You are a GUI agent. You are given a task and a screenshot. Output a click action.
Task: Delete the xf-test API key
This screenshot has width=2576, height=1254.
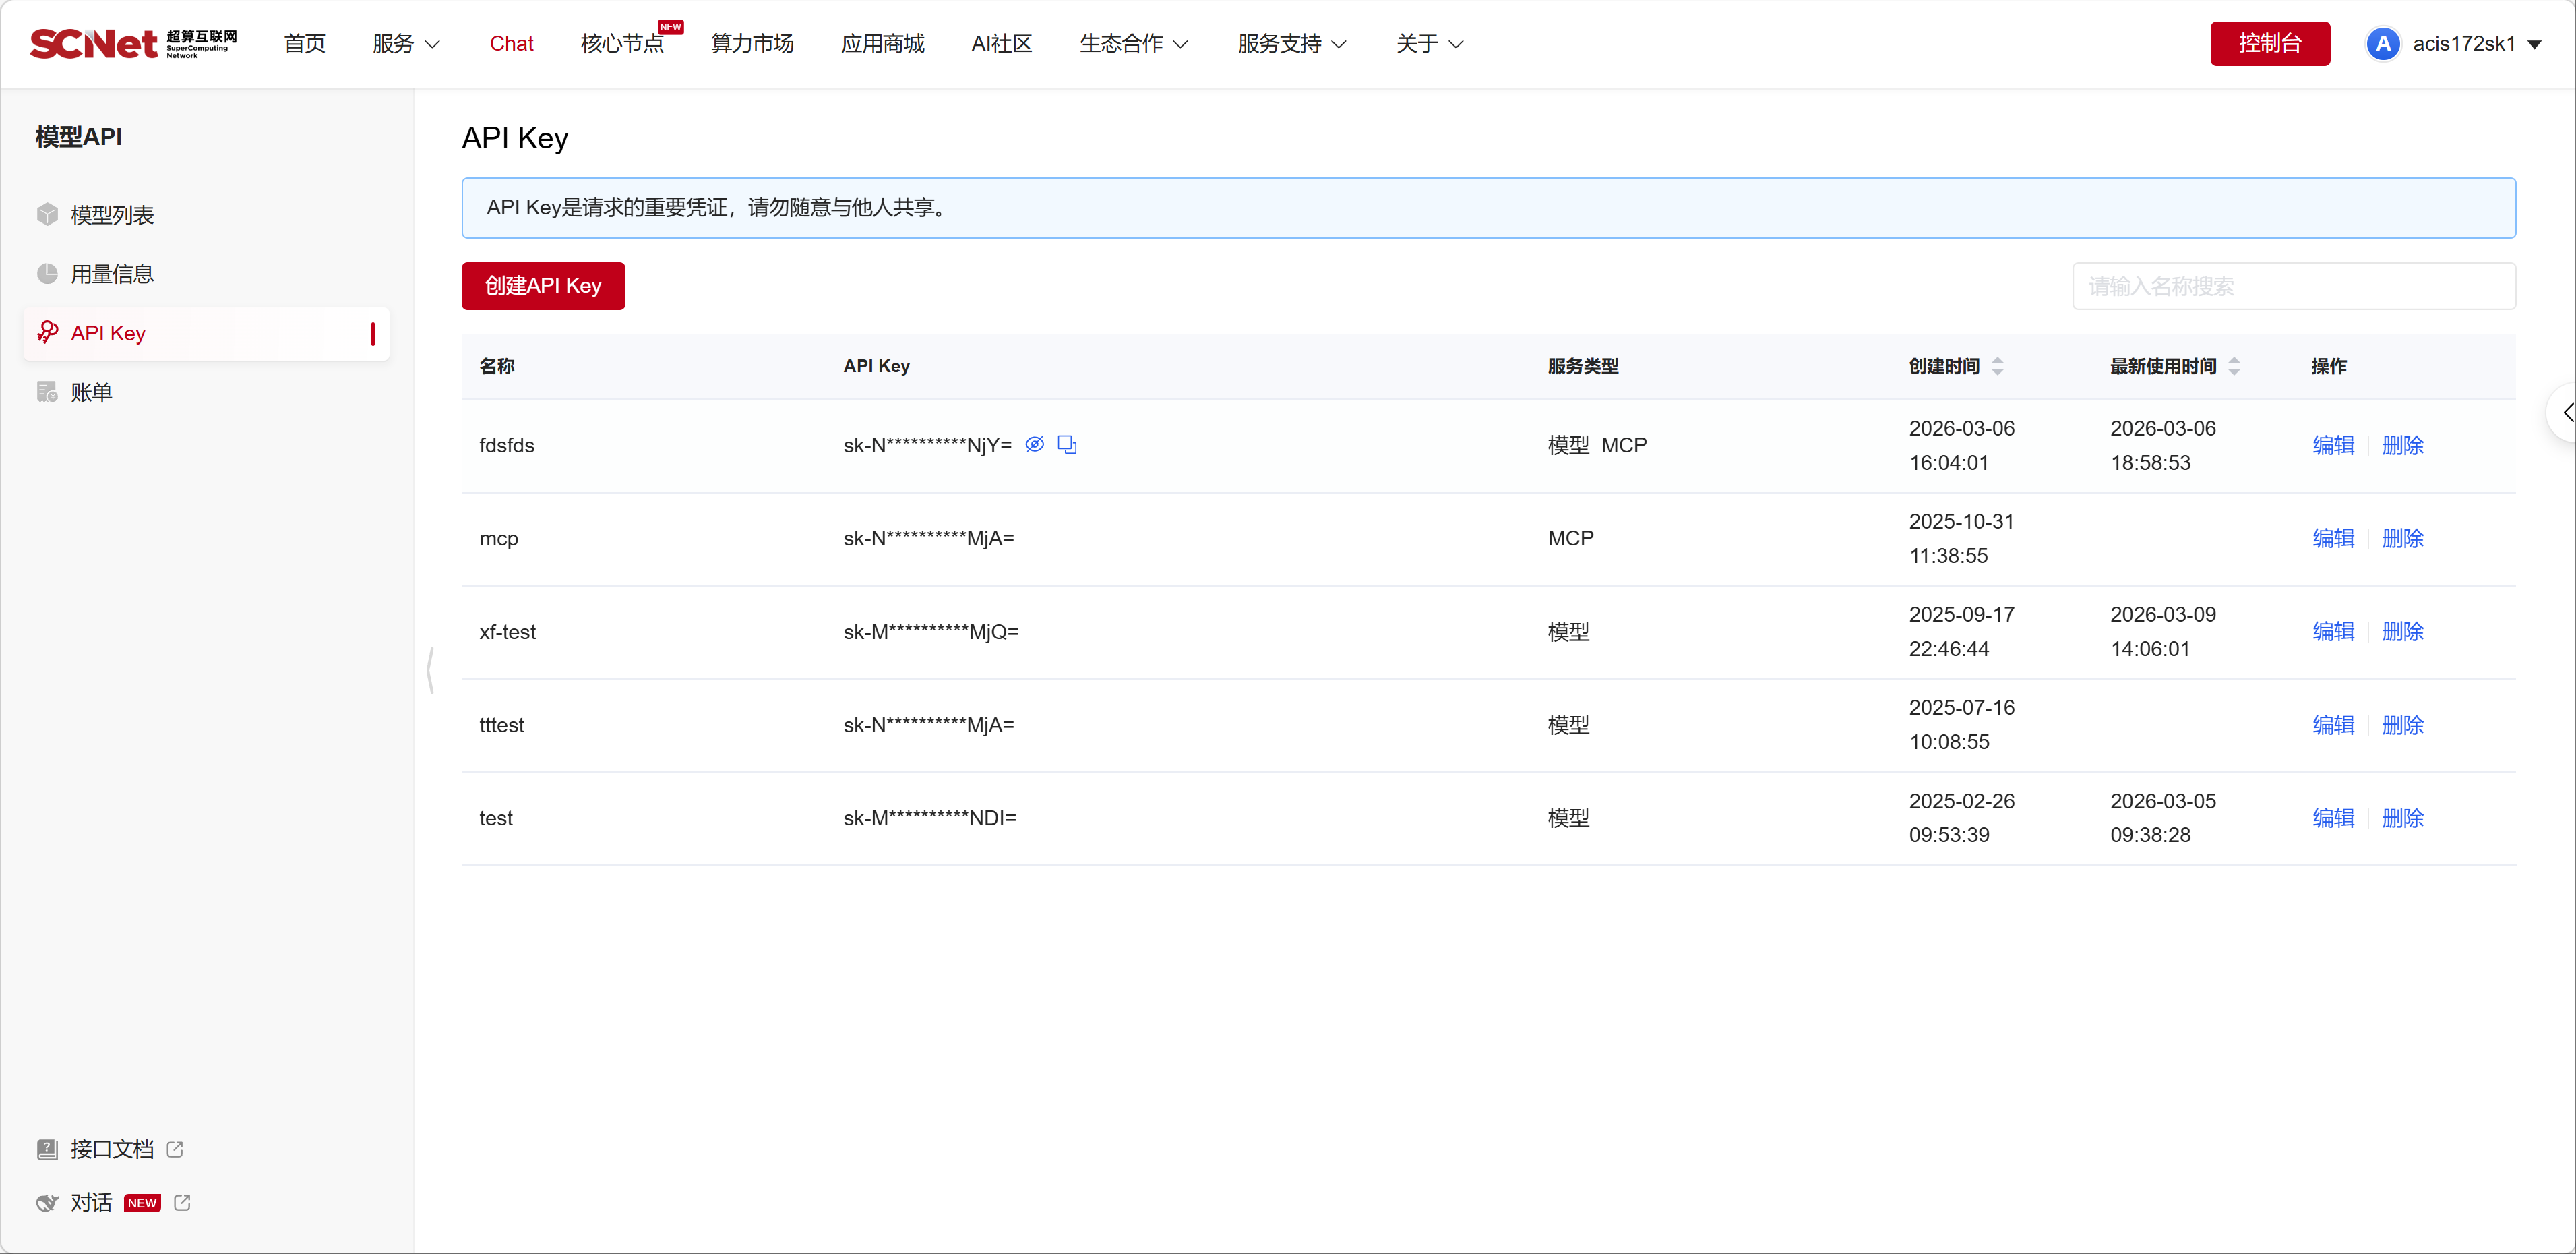(x=2402, y=631)
